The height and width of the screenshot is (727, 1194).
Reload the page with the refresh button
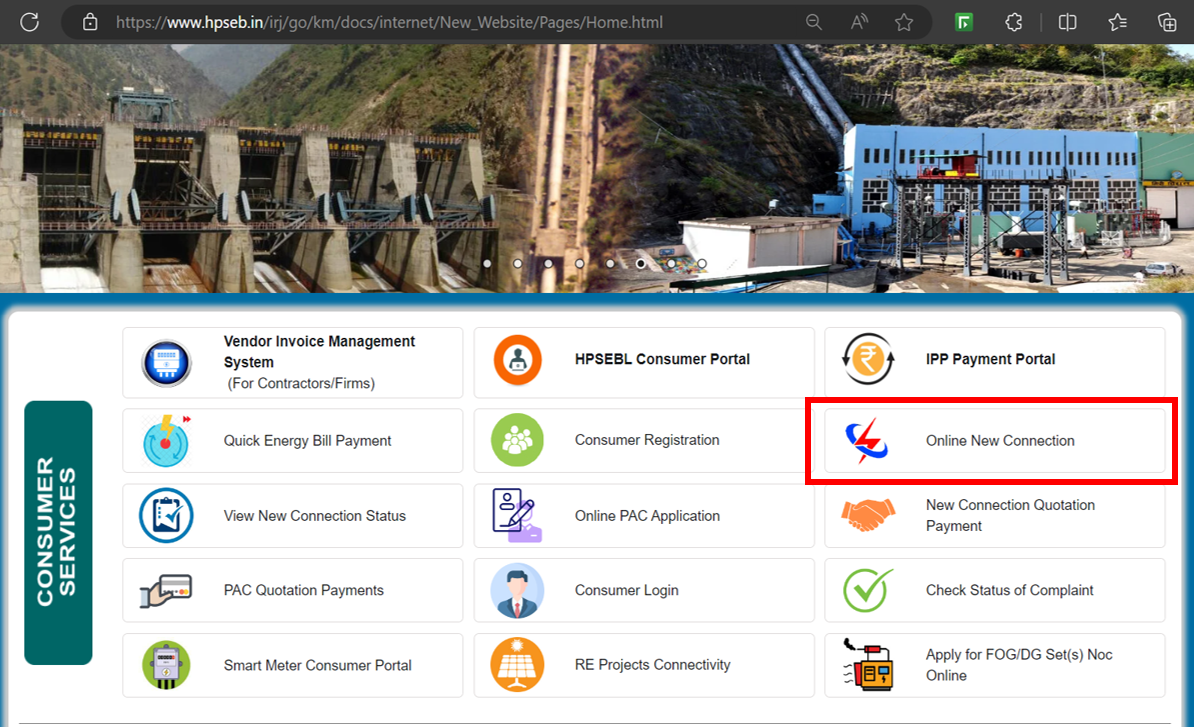pyautogui.click(x=29, y=21)
